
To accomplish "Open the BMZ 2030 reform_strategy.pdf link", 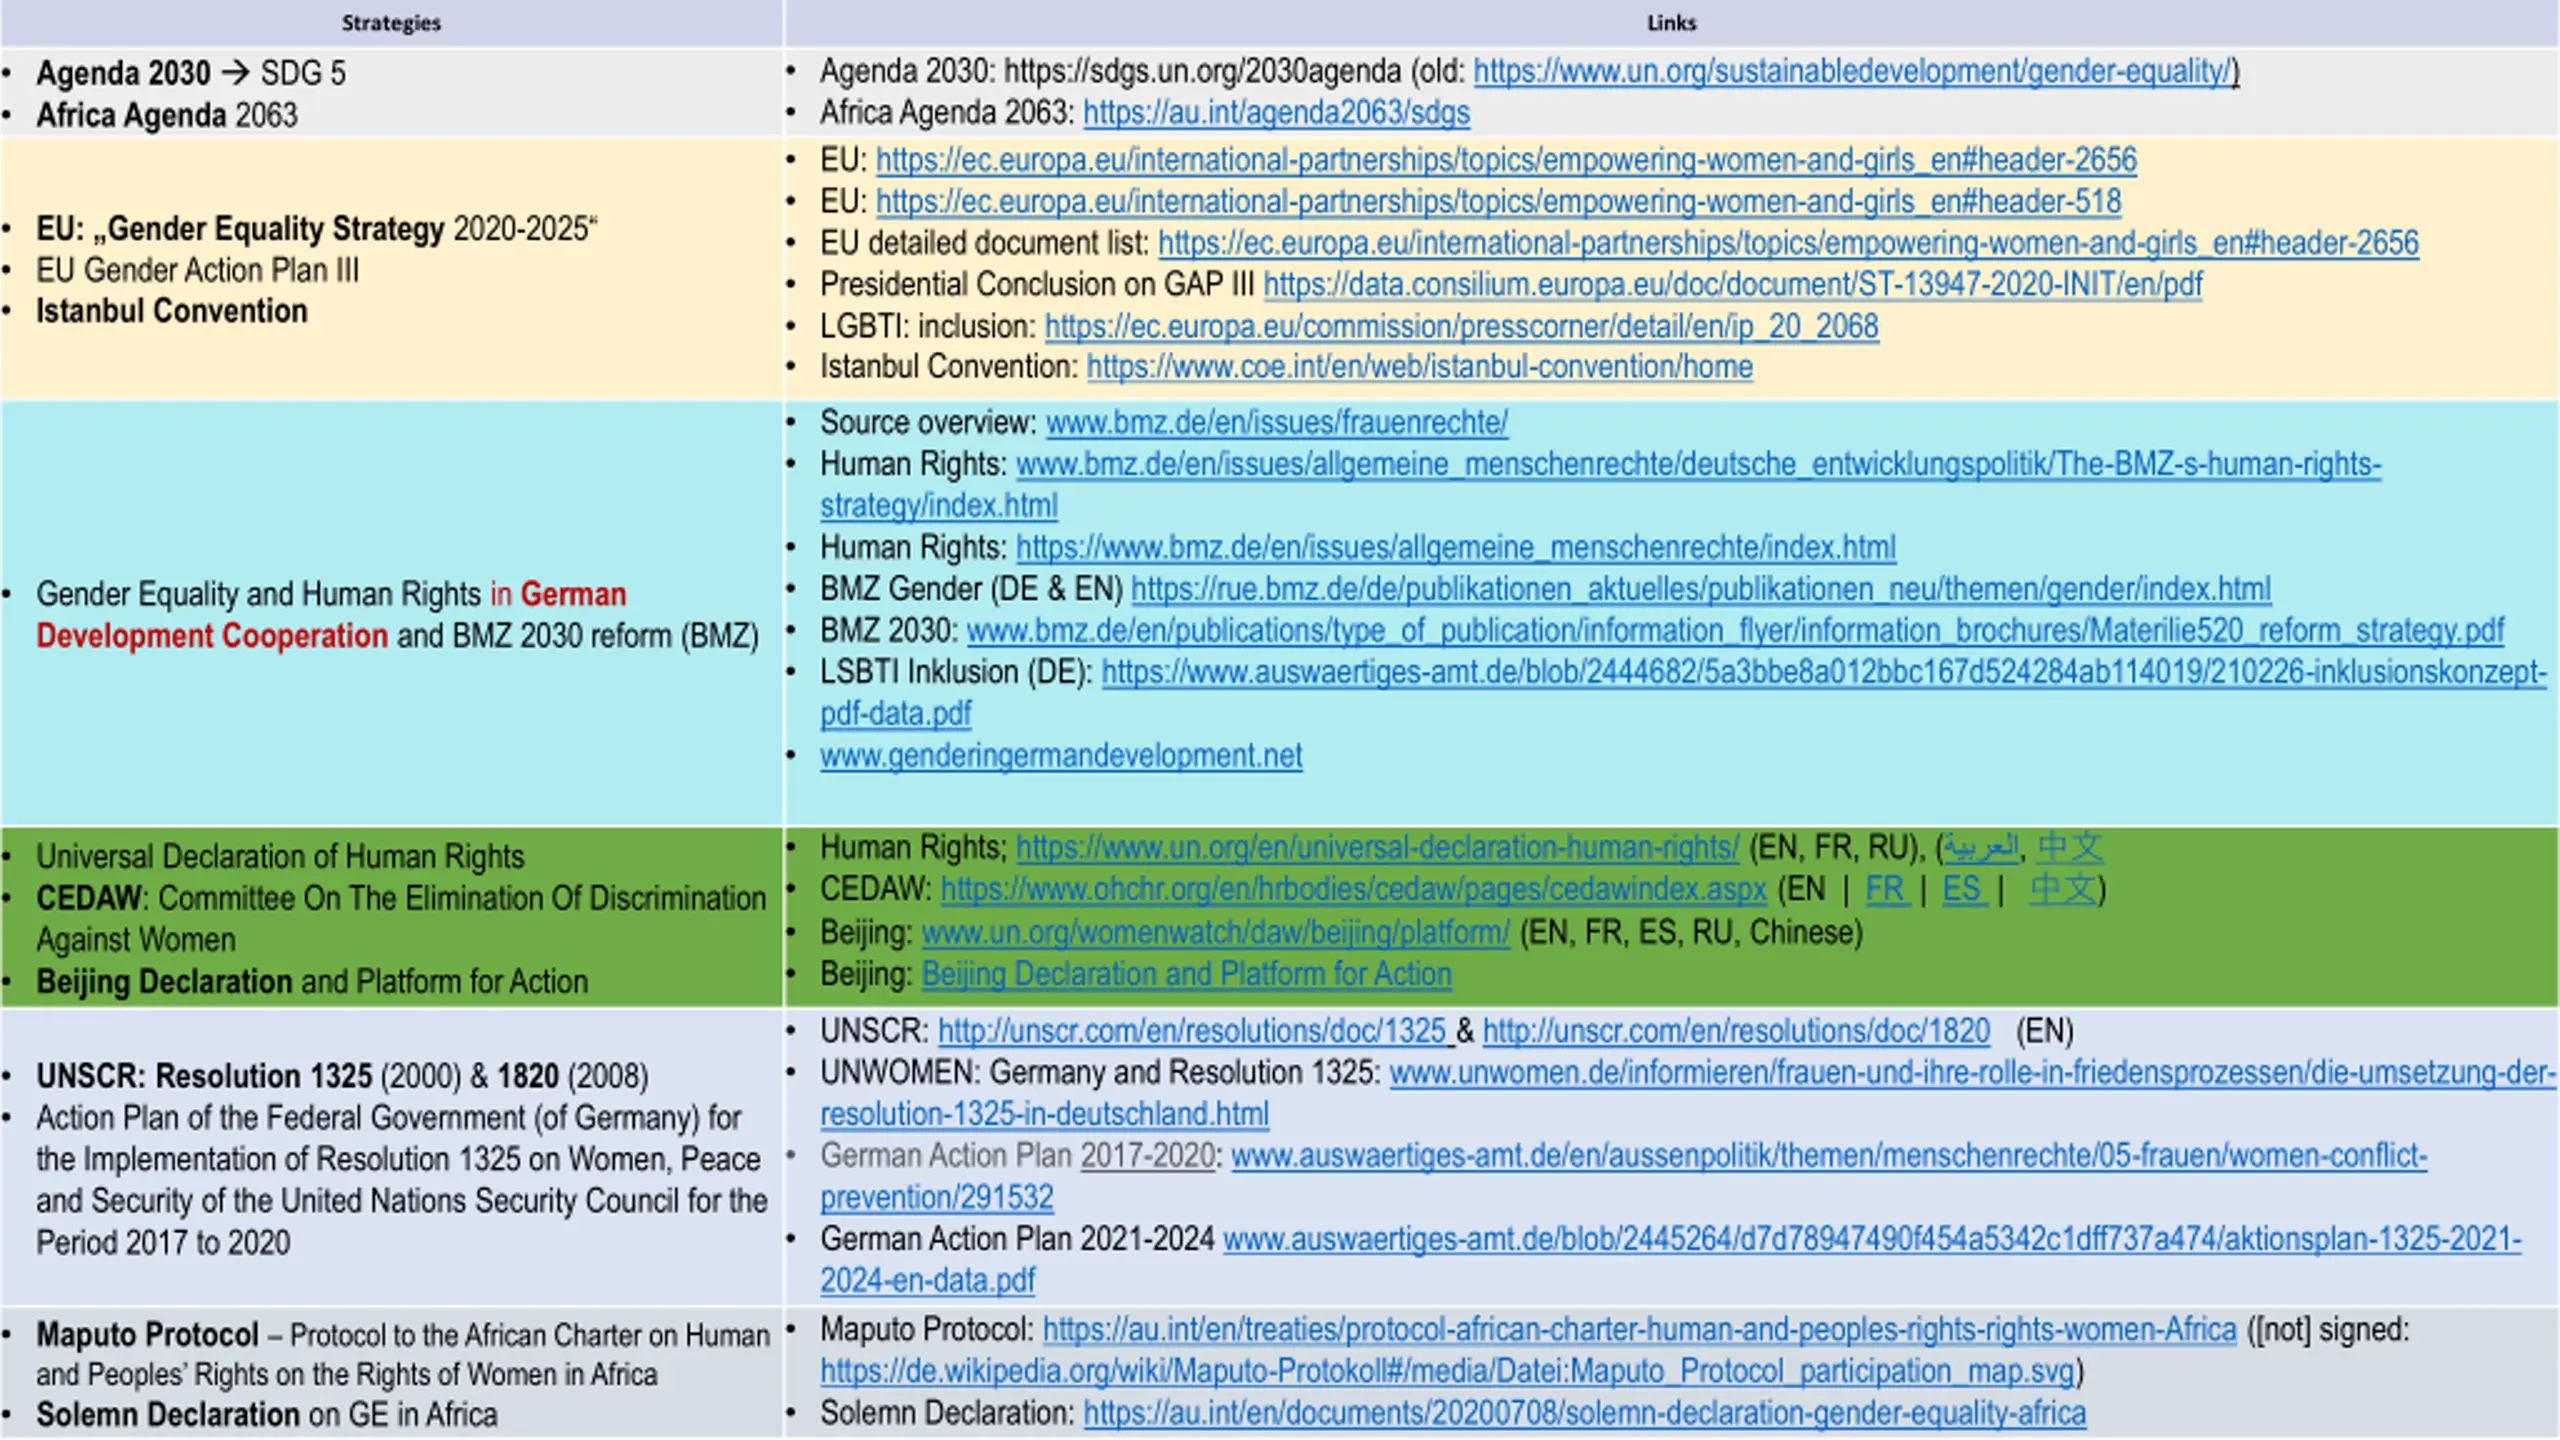I will pos(1735,632).
